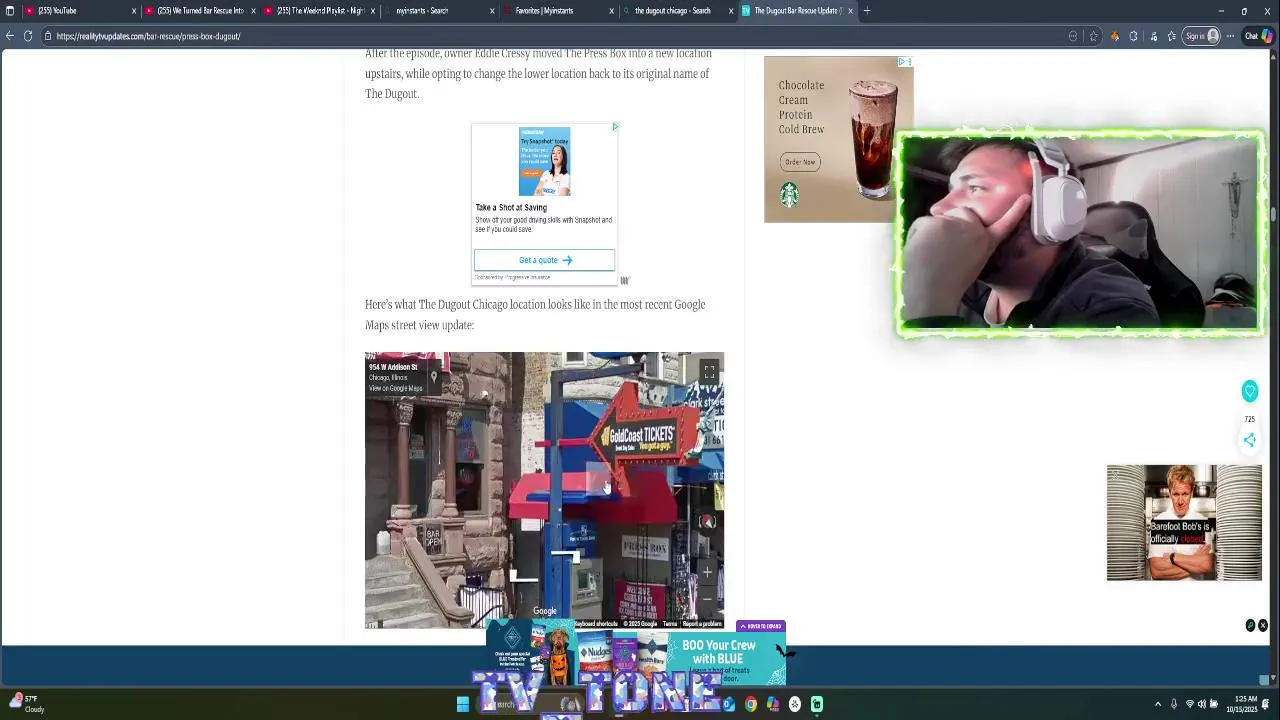
Task: Zoom out on the street view
Action: tap(707, 597)
